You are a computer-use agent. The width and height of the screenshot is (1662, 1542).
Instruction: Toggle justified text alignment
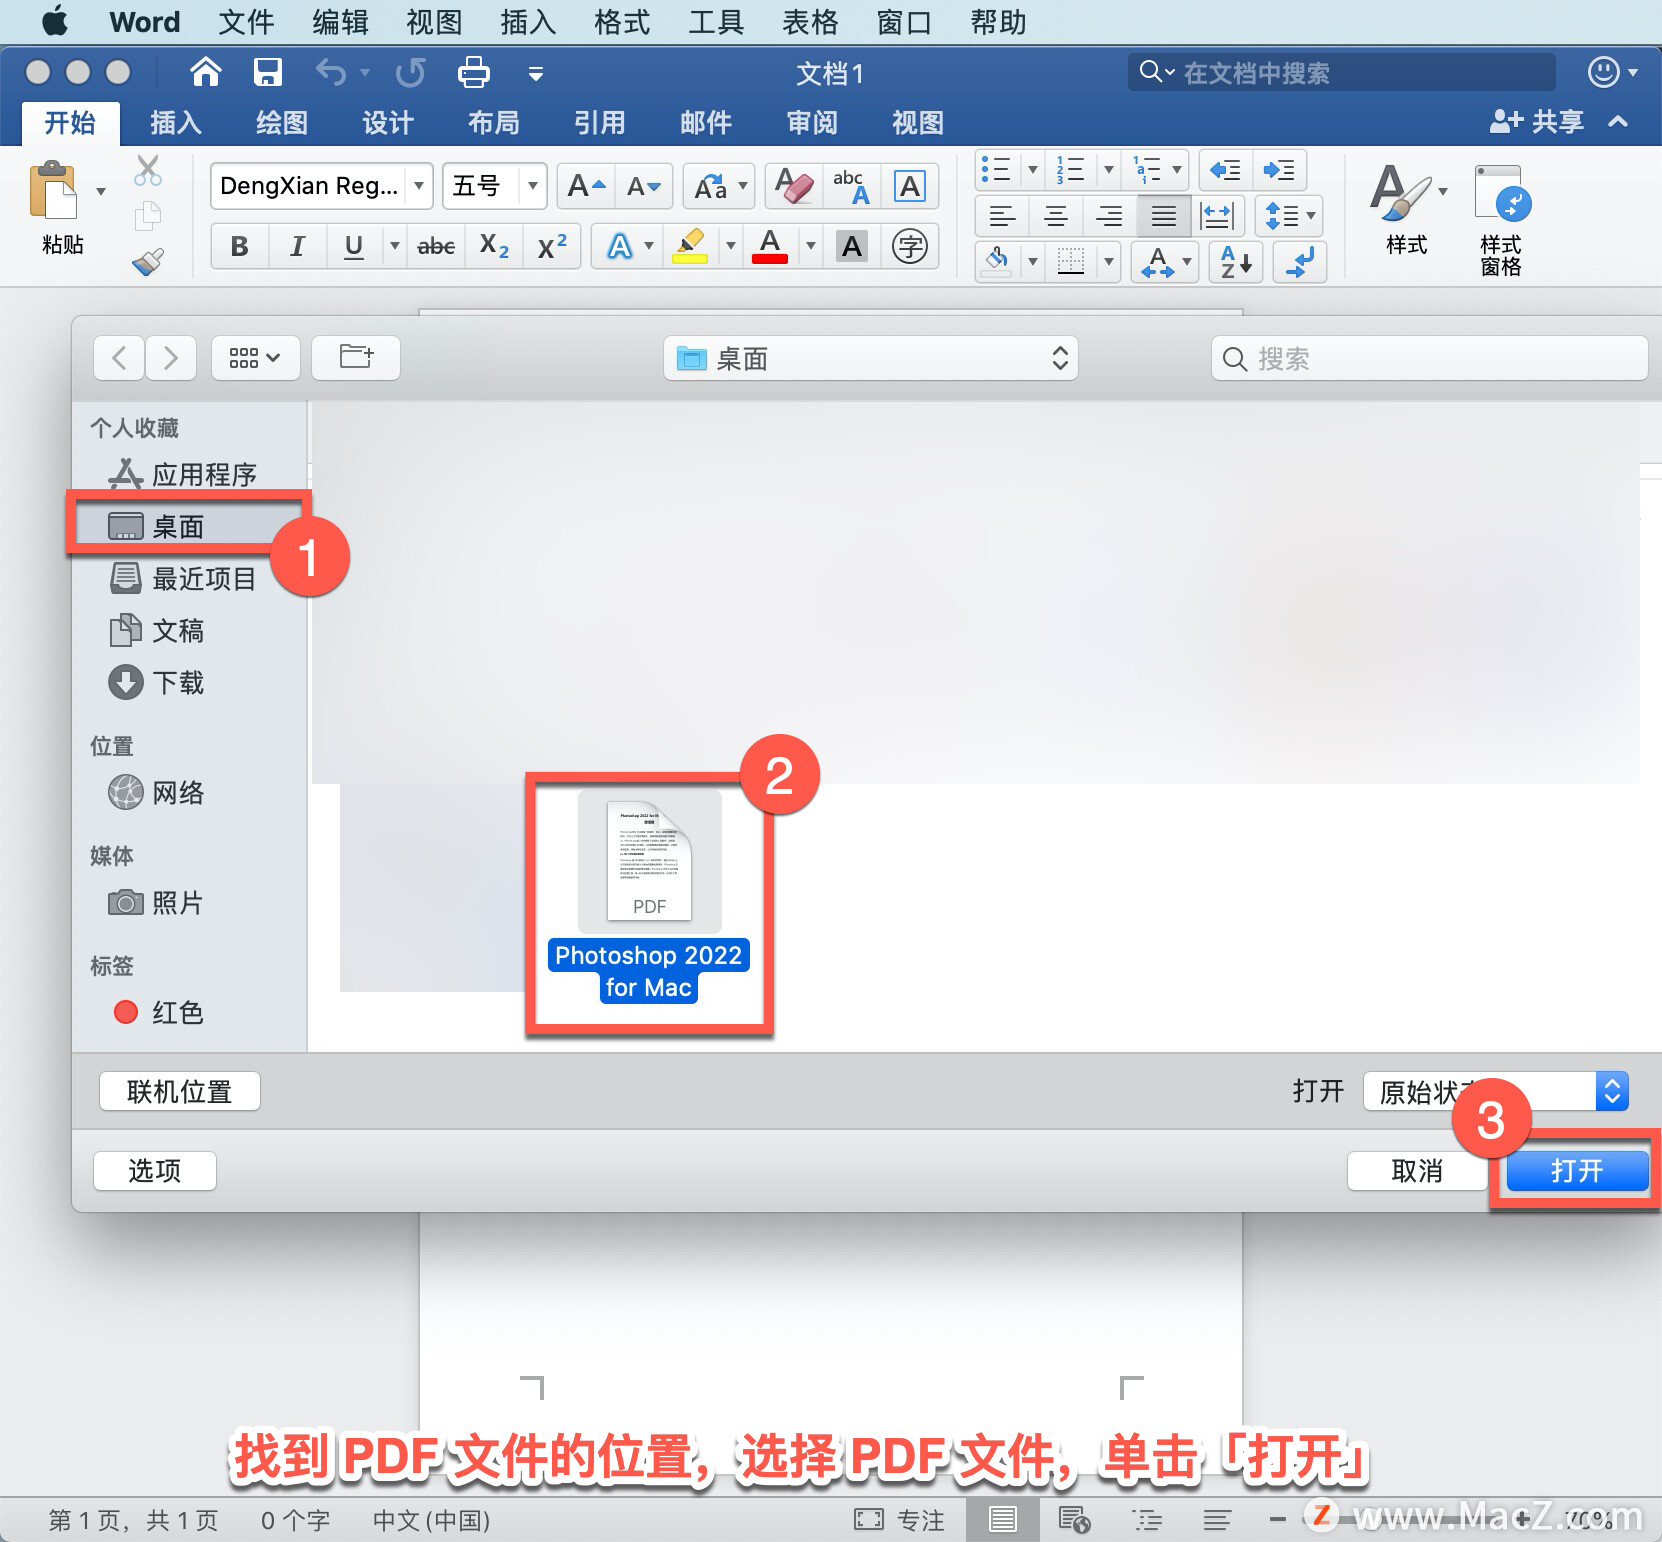(x=1164, y=215)
